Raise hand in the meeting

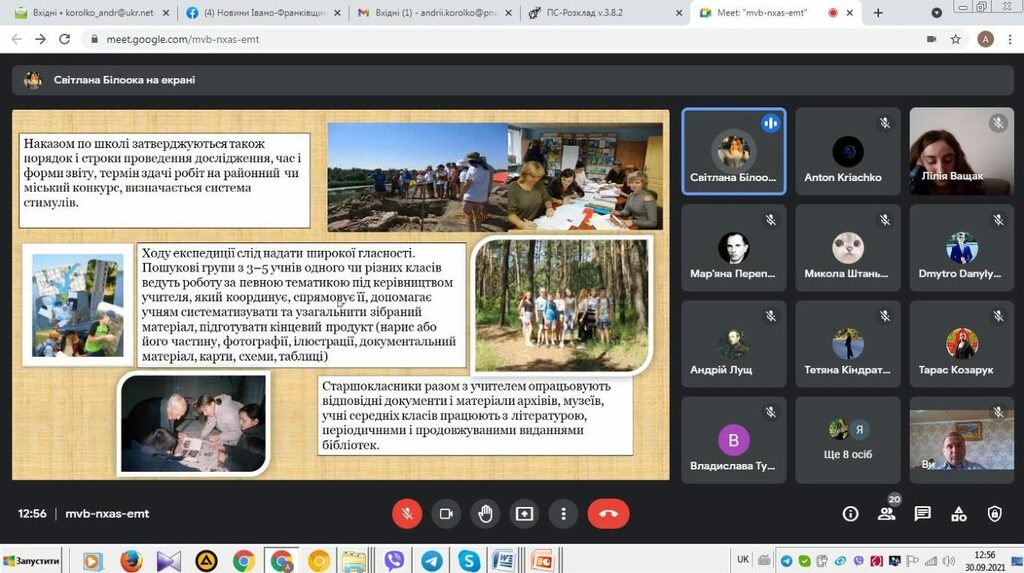pos(485,514)
